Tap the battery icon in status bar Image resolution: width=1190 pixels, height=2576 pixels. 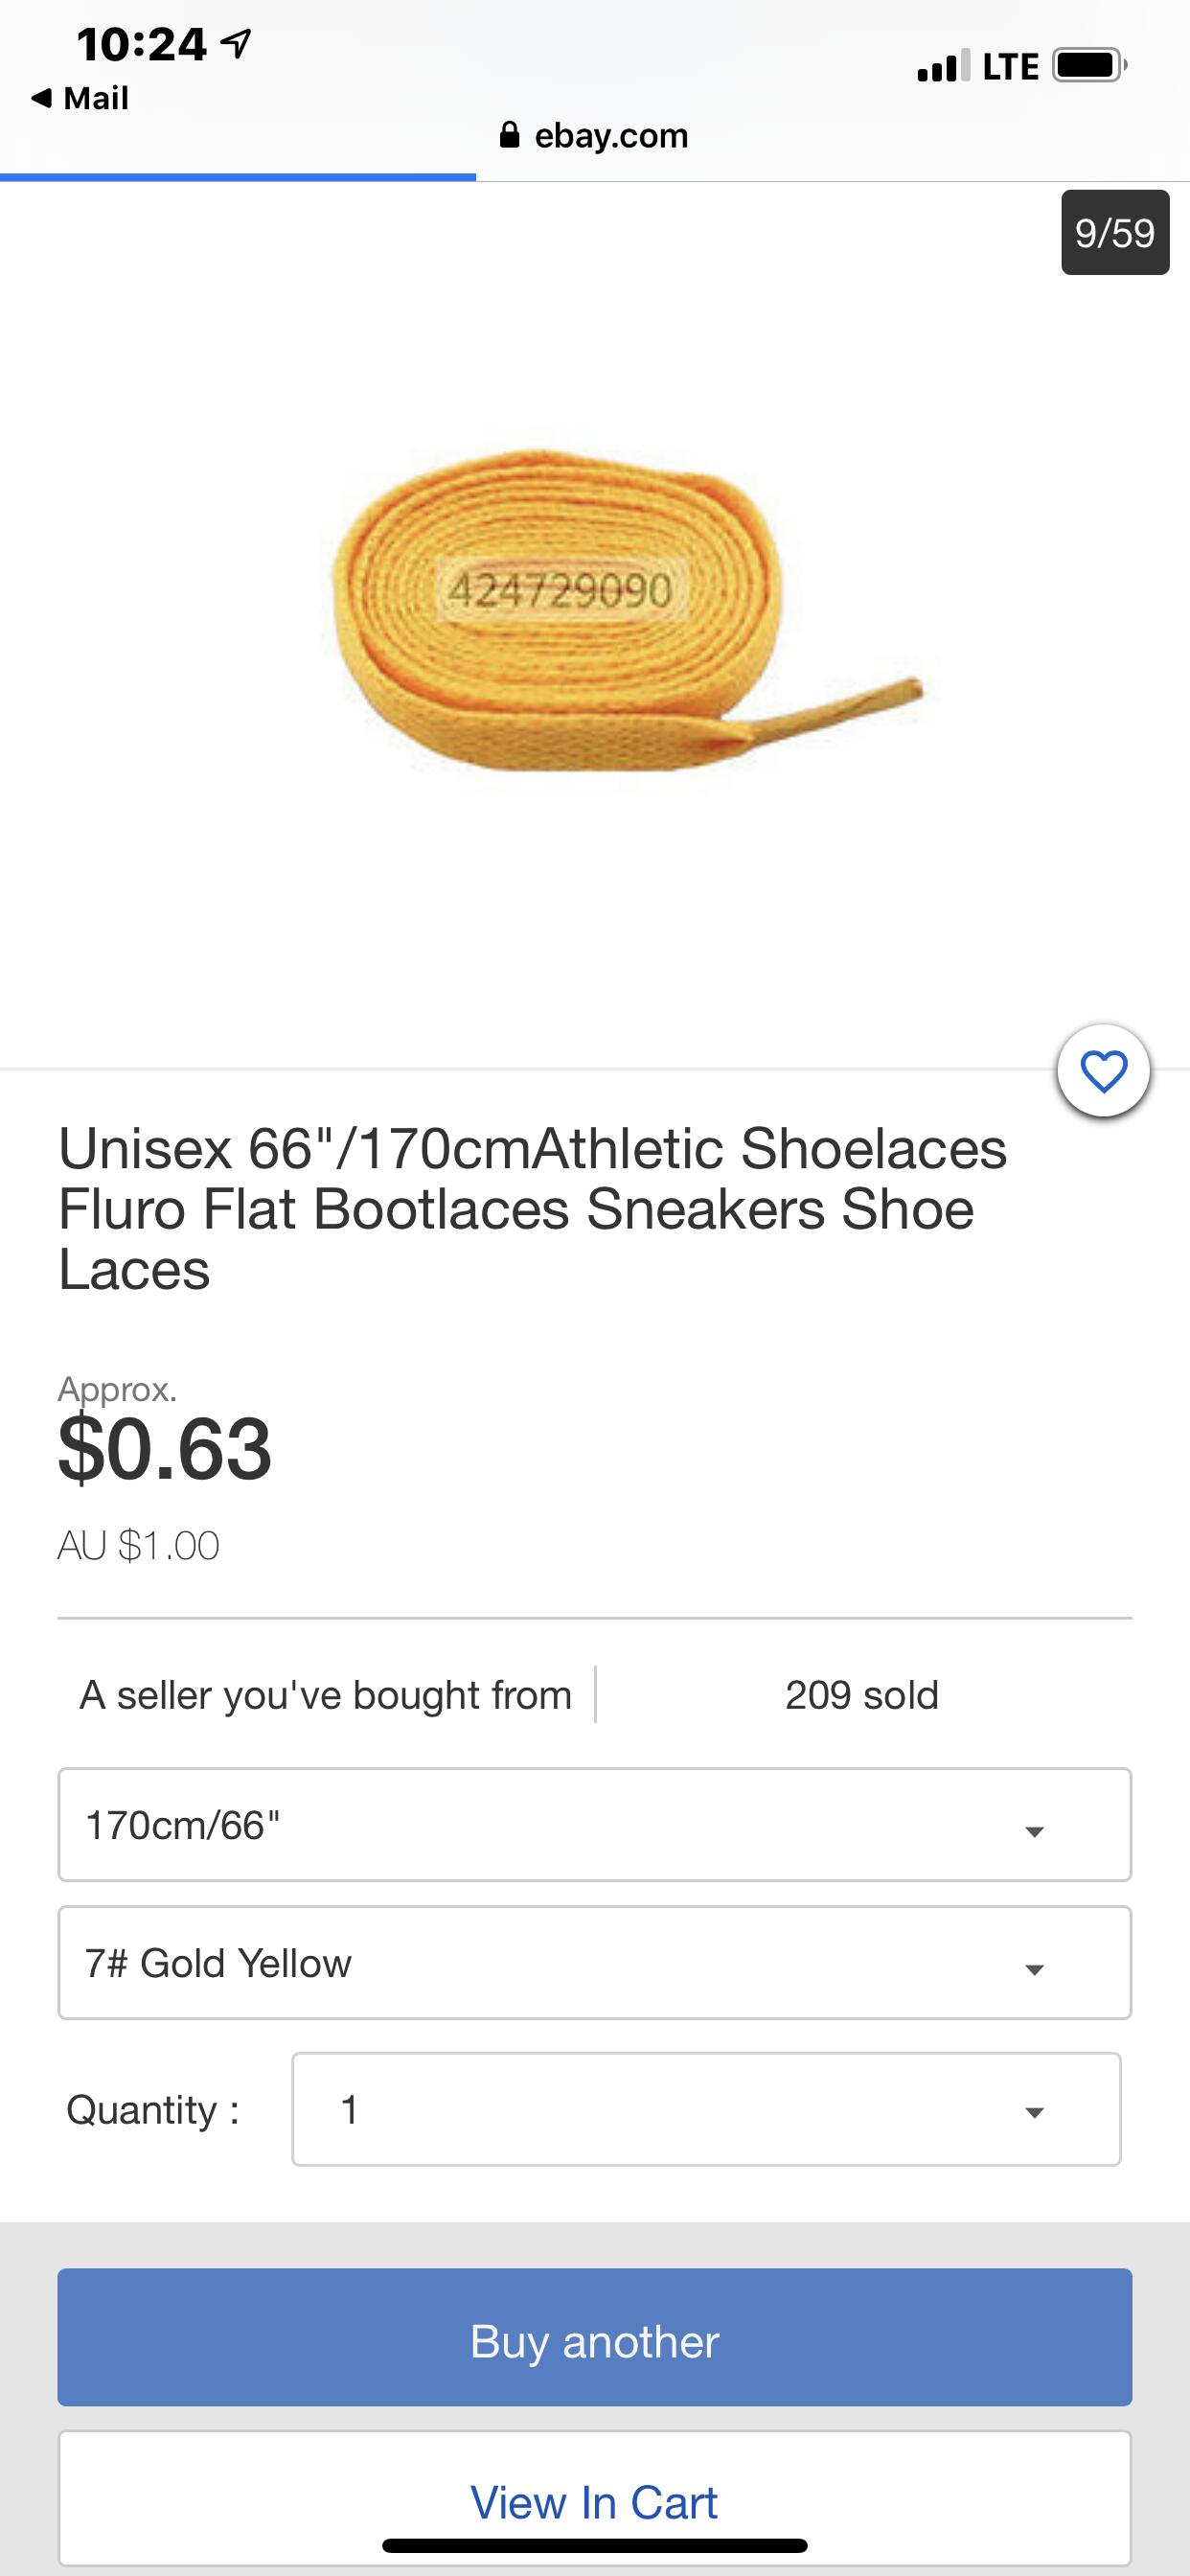point(1088,66)
